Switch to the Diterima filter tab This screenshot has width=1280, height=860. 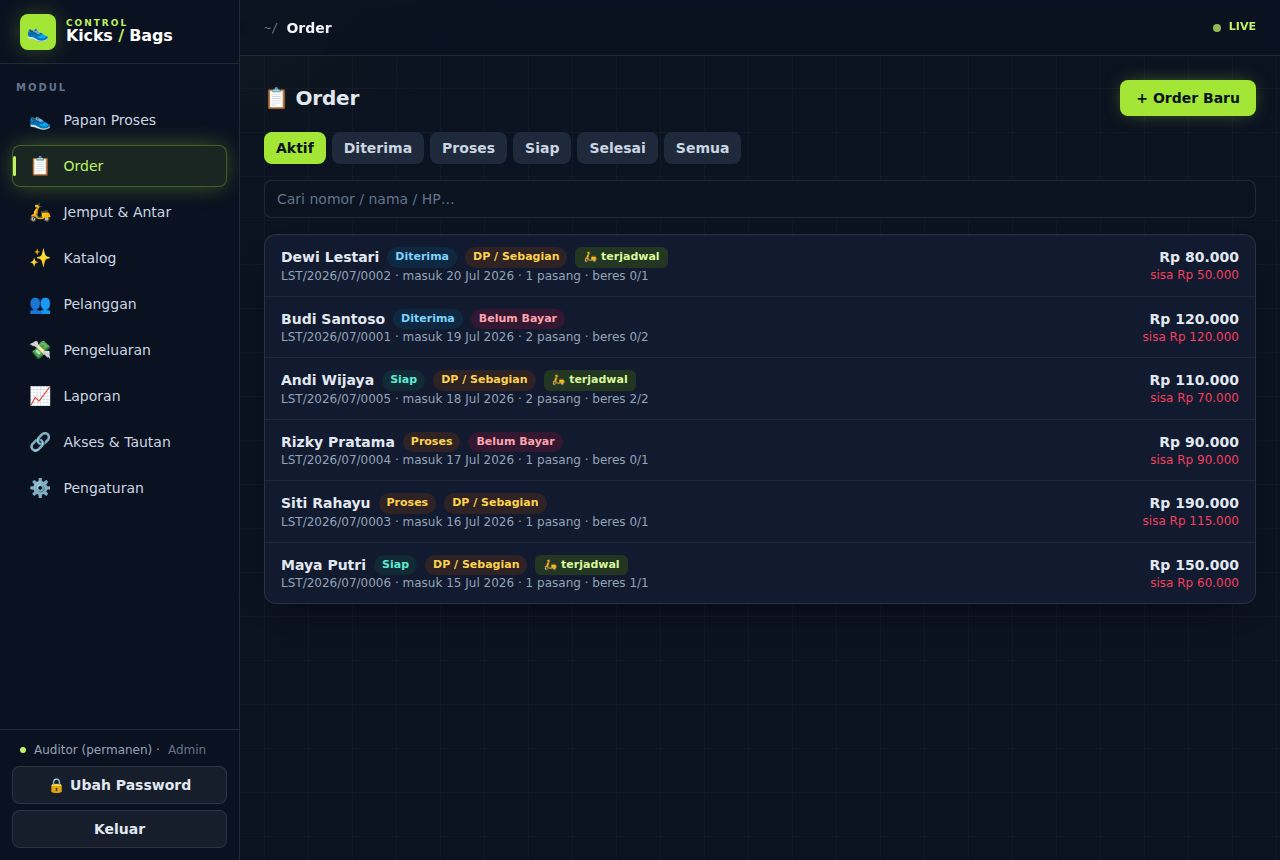[x=378, y=148]
